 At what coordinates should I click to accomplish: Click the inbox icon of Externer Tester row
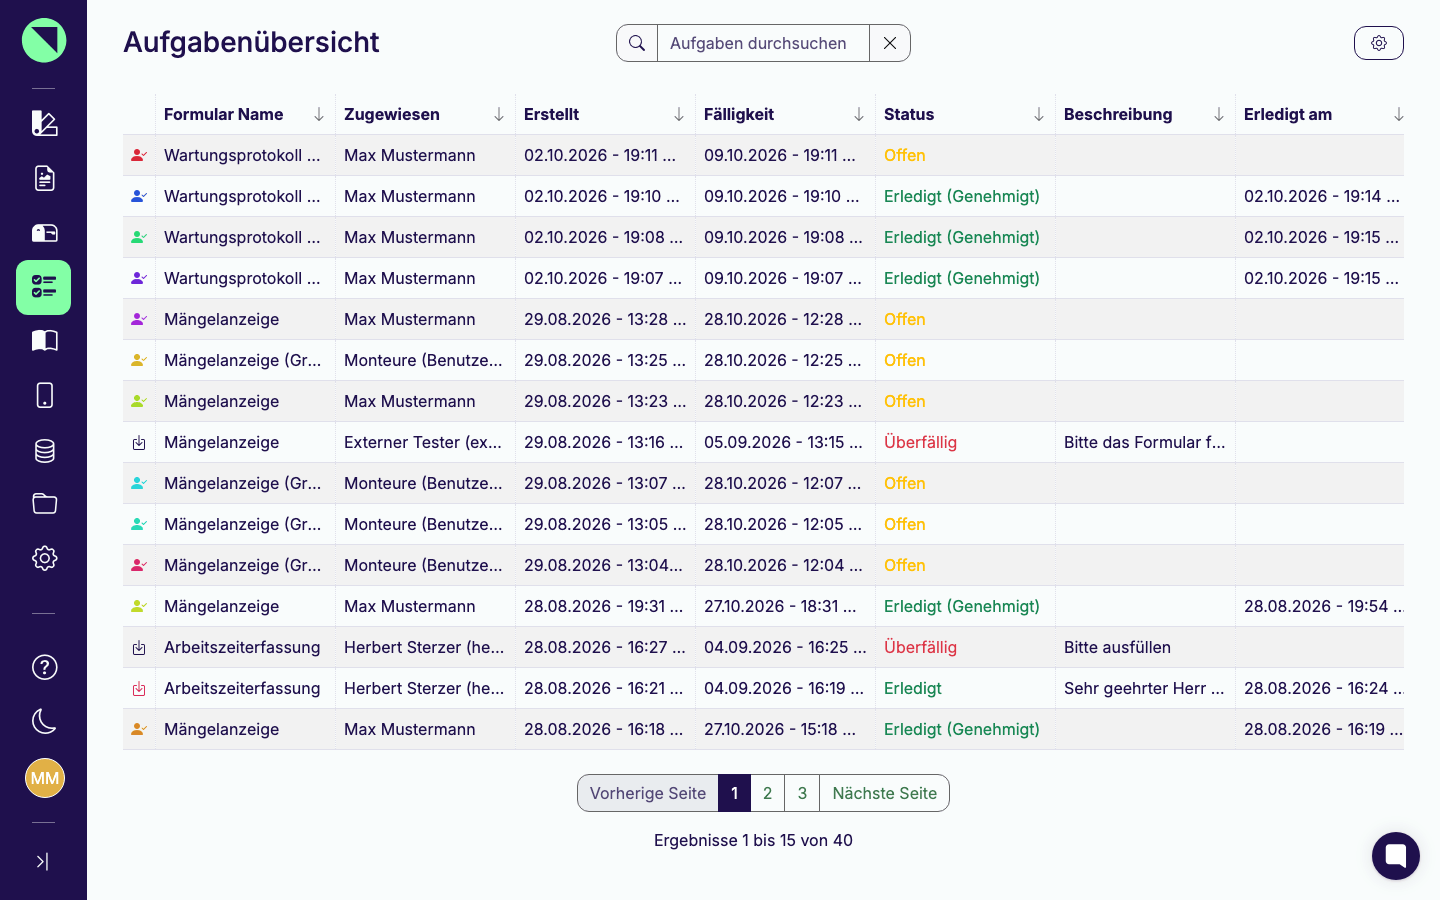point(139,442)
